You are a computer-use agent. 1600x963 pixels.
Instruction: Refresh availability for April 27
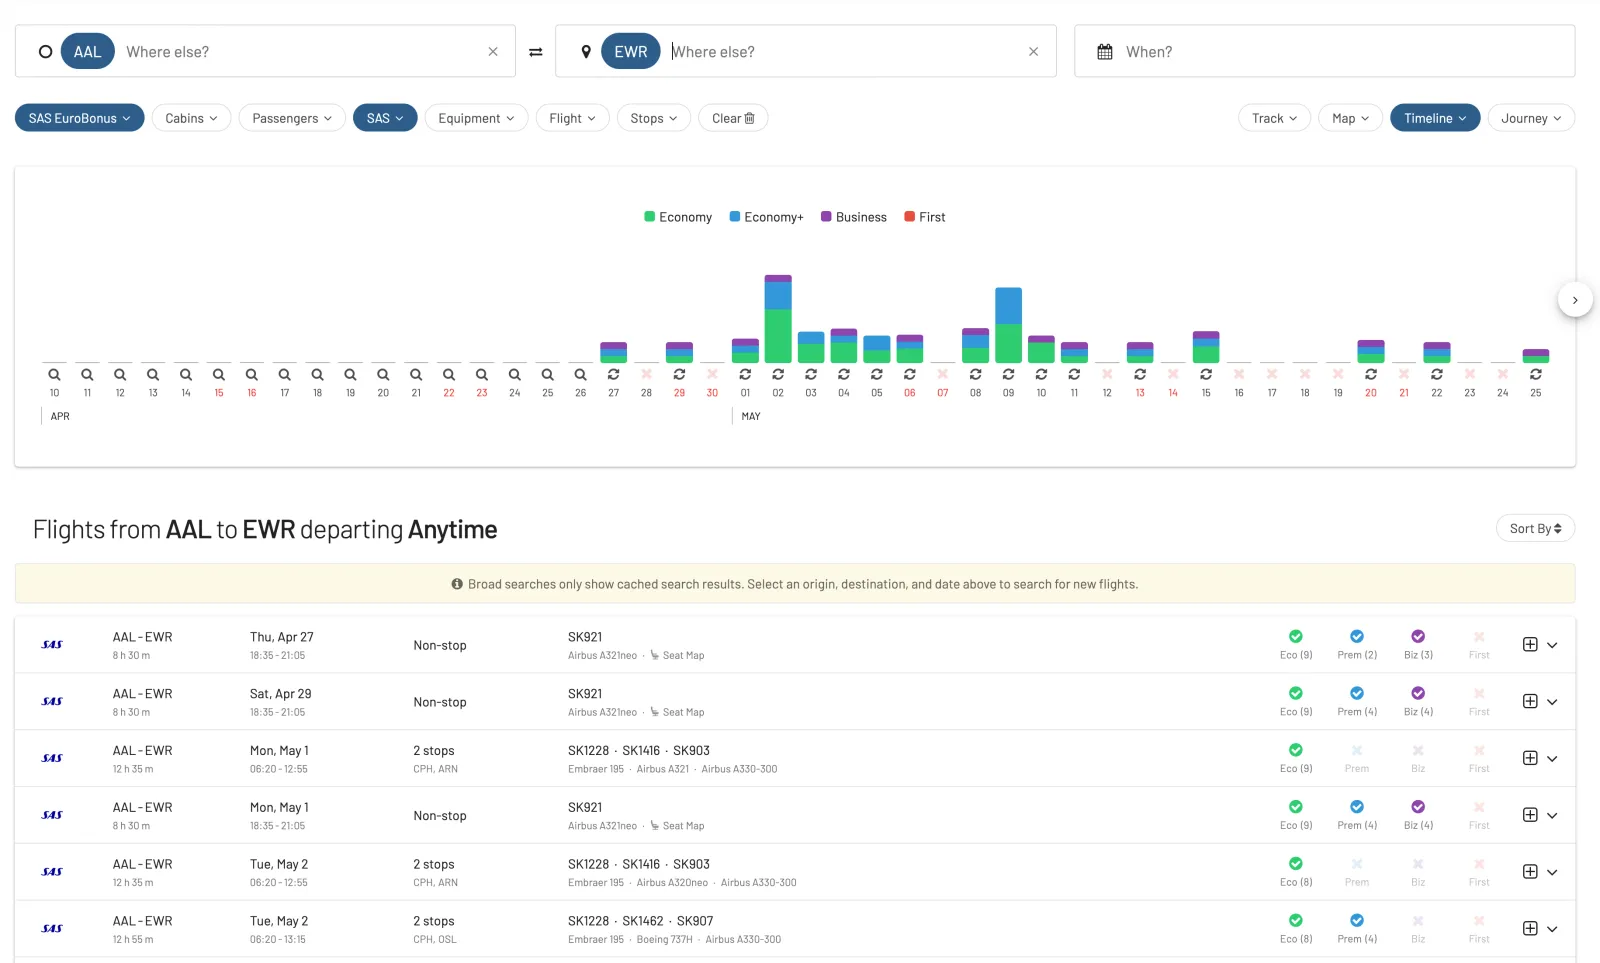[614, 375]
